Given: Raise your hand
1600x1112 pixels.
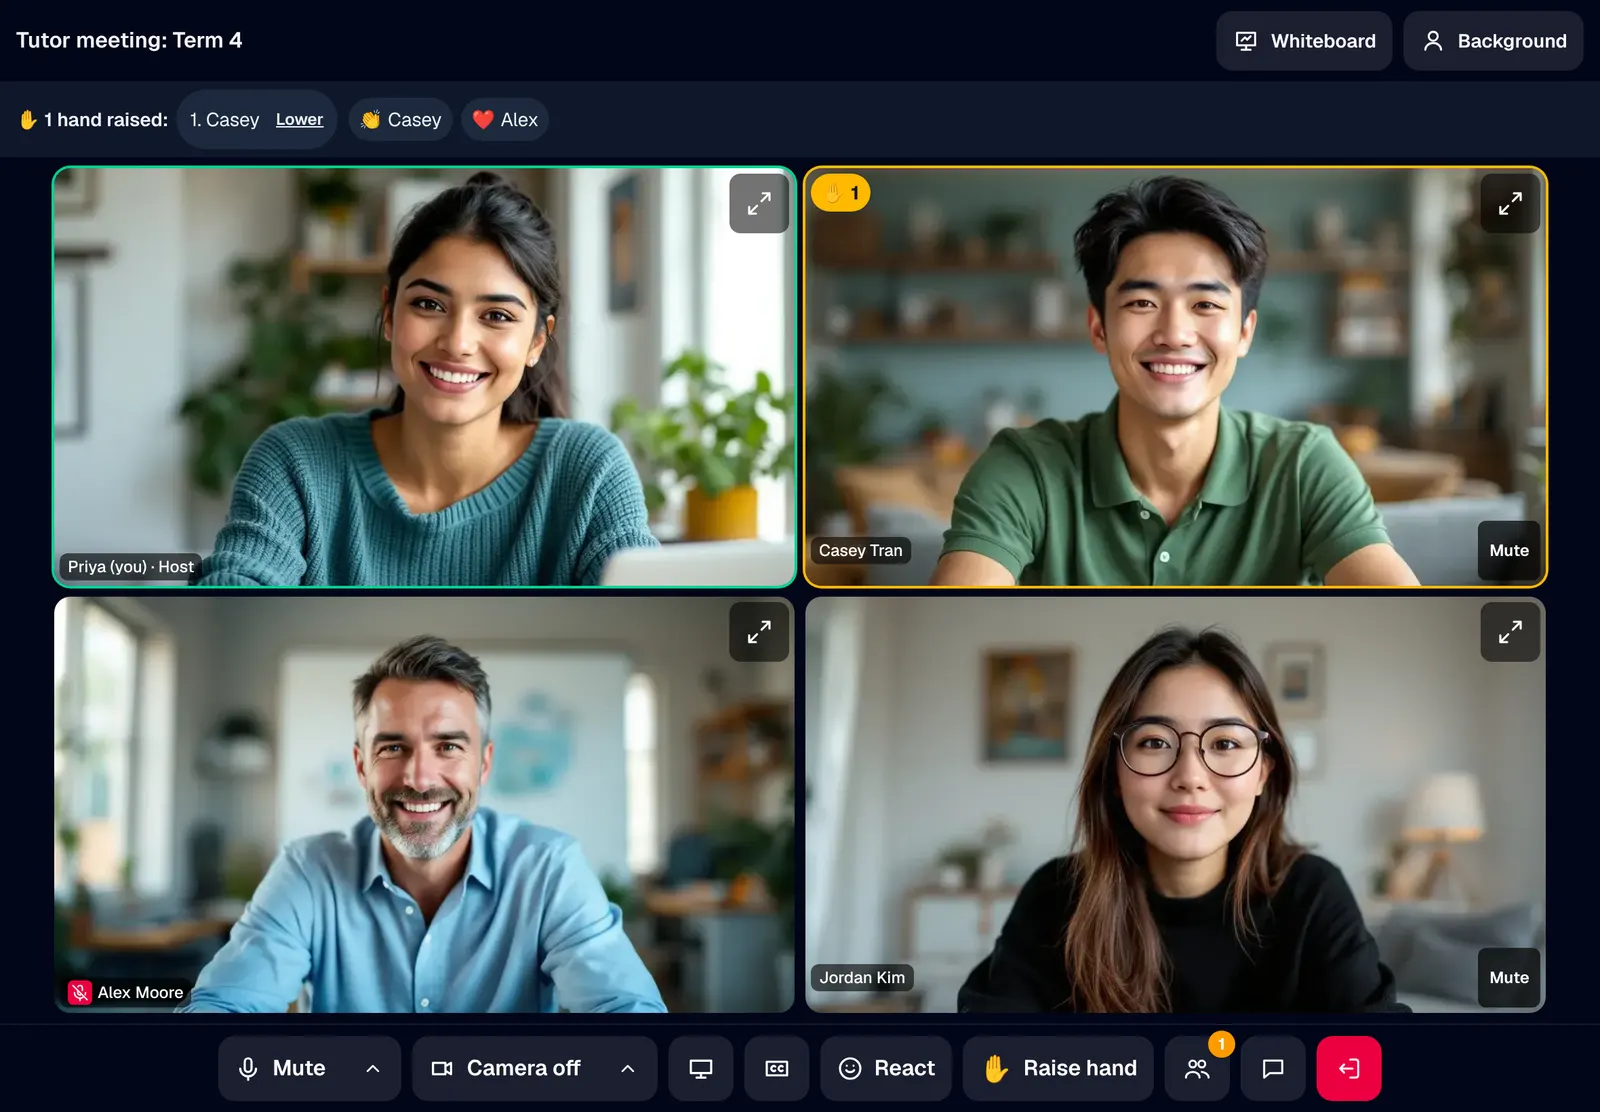Looking at the screenshot, I should click(x=1058, y=1068).
